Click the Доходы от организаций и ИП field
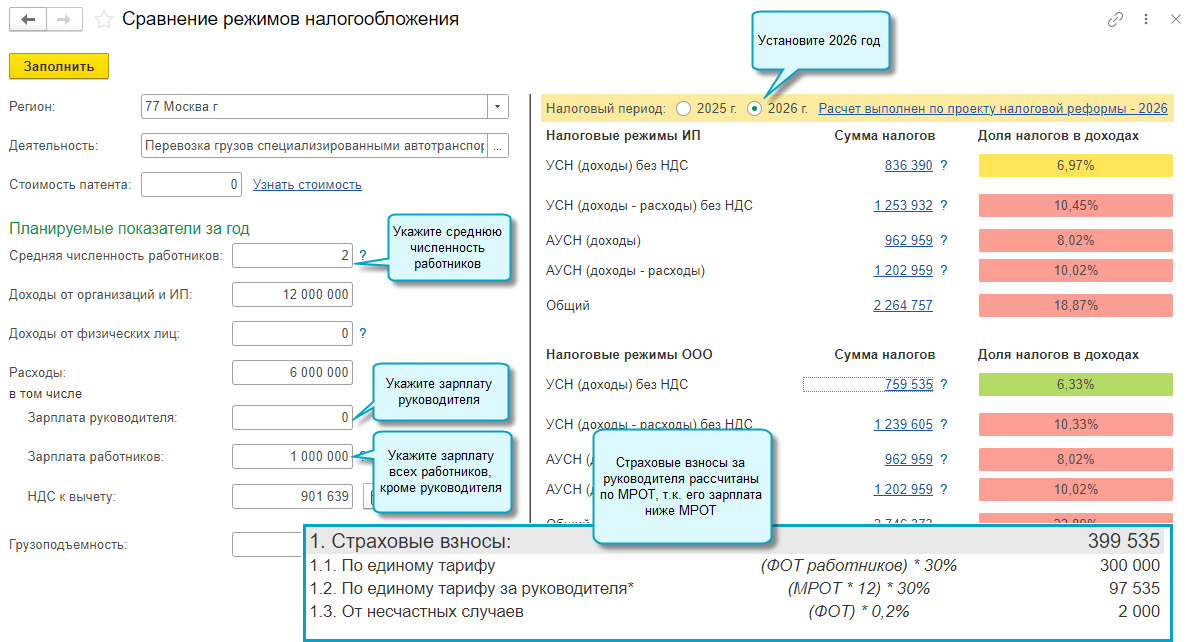1193x642 pixels. click(292, 295)
